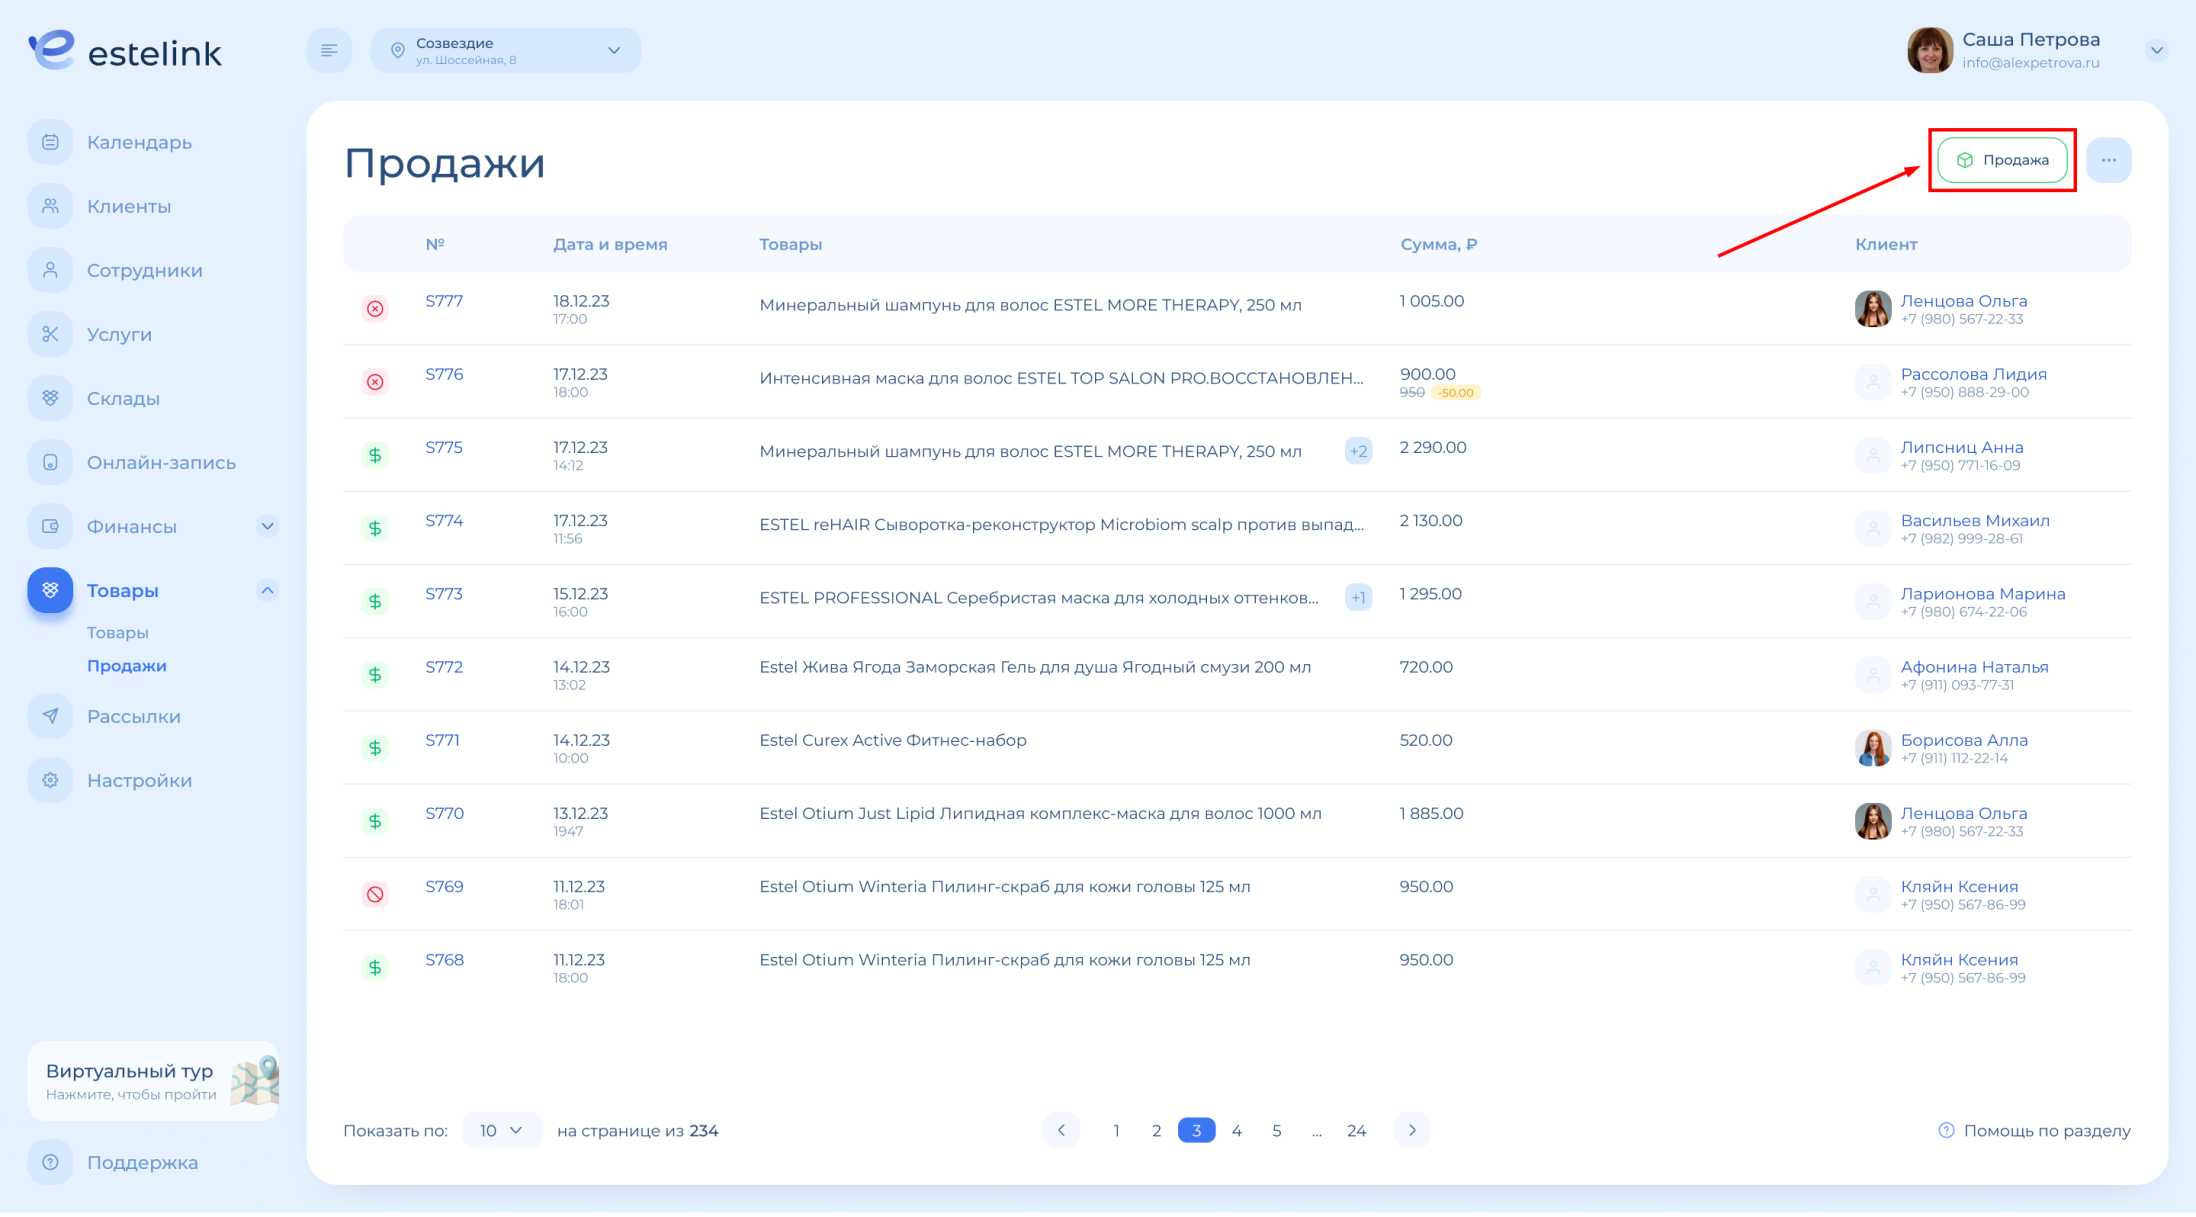The image size is (2196, 1217).
Task: Open sale number S770 link
Action: click(x=444, y=813)
